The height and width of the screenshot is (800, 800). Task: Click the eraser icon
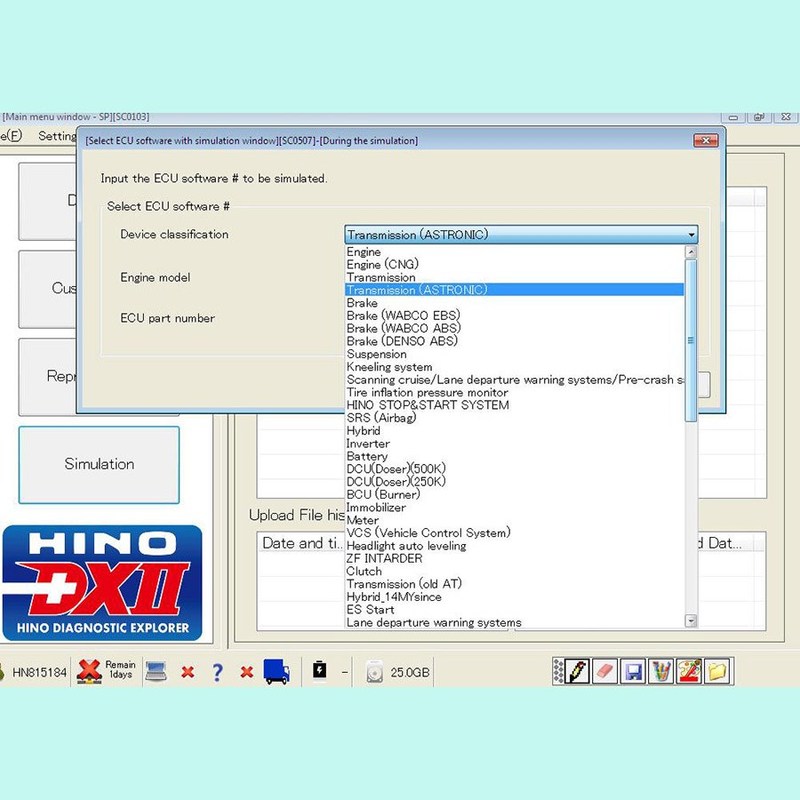[x=605, y=672]
